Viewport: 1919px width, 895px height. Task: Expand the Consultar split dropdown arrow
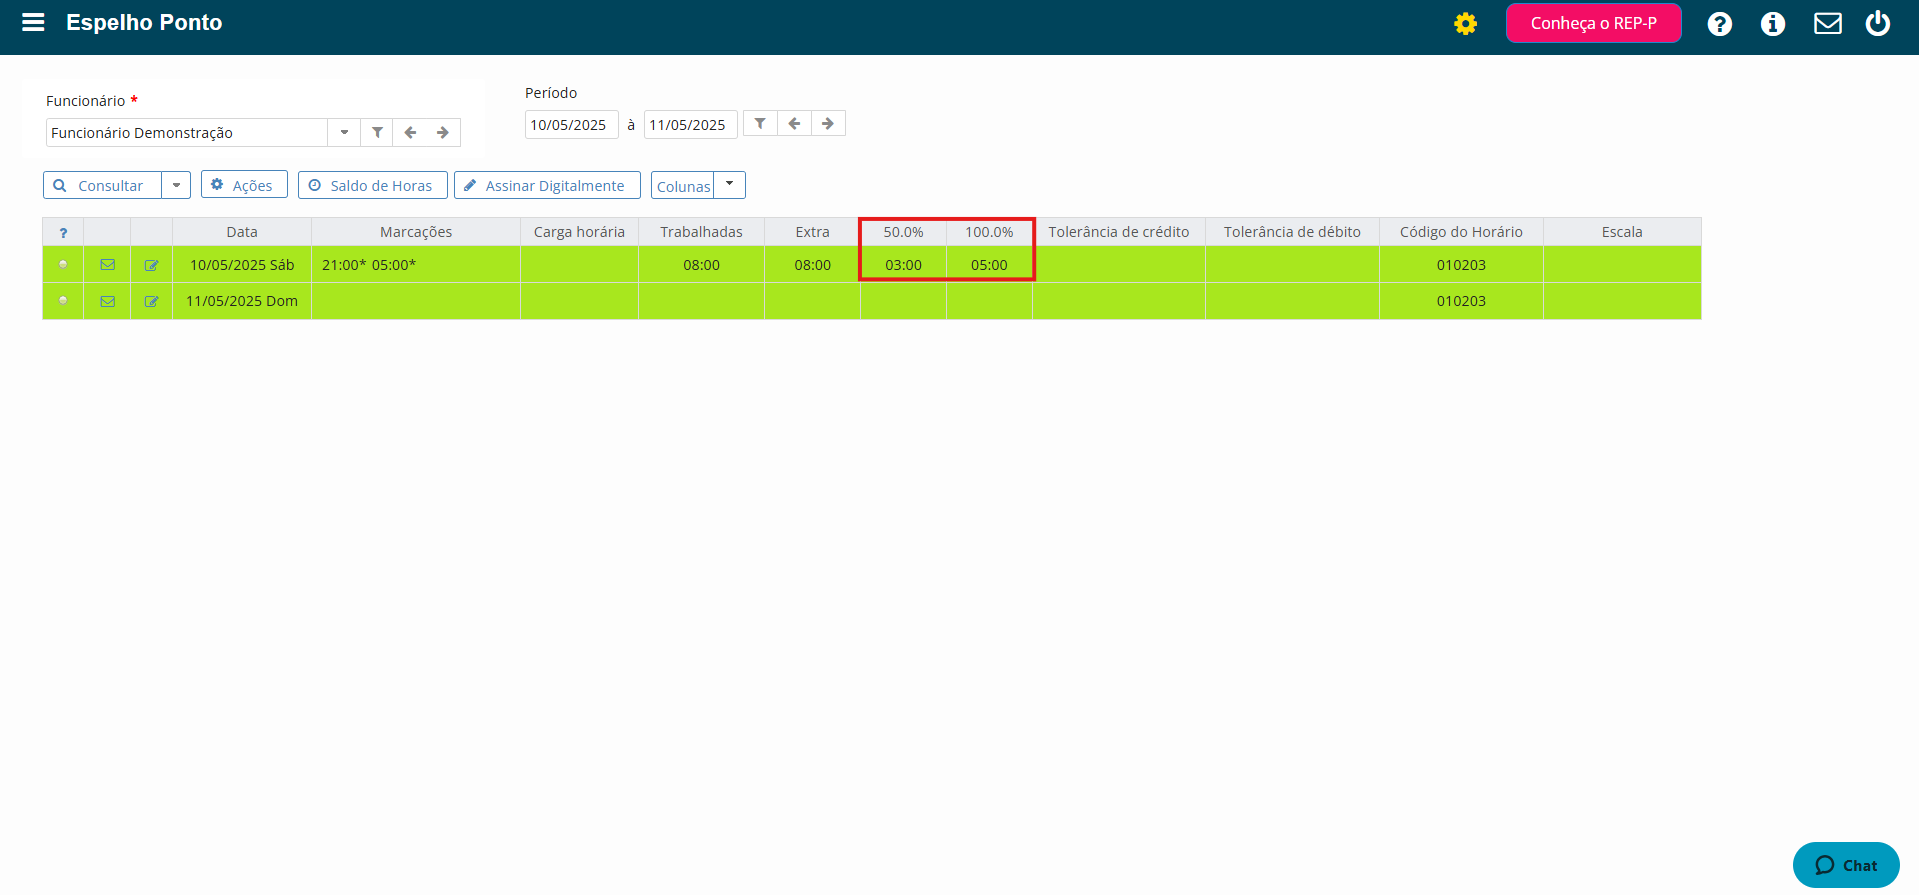176,185
